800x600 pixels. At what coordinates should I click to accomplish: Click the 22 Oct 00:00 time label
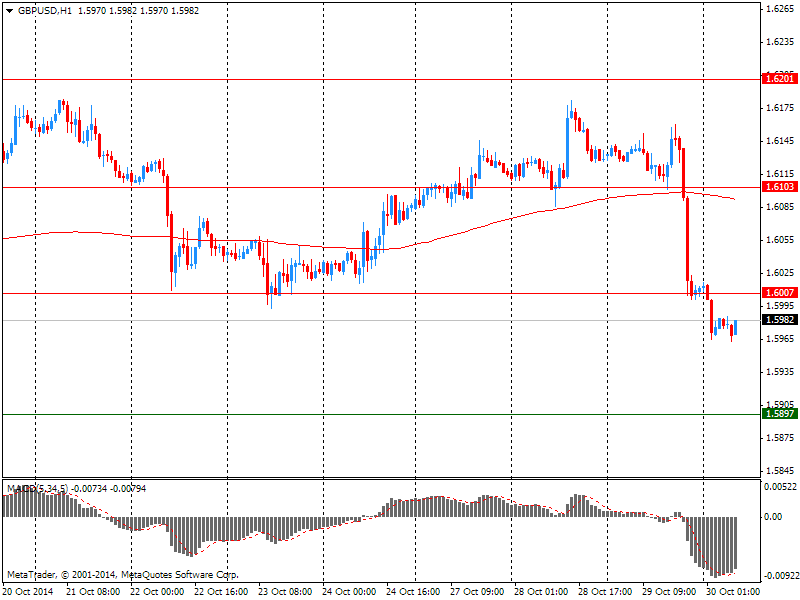click(158, 591)
